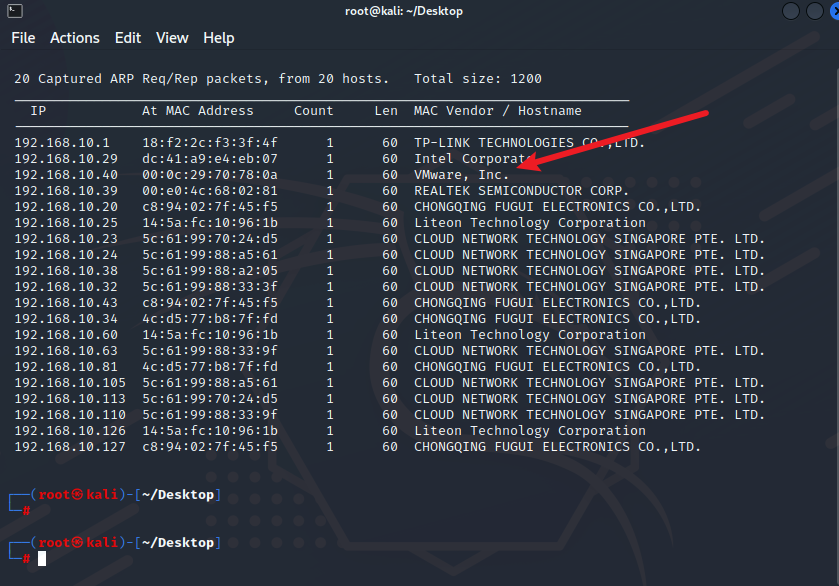839x586 pixels.
Task: Select IP address 192.168.10.43
Action: point(66,303)
